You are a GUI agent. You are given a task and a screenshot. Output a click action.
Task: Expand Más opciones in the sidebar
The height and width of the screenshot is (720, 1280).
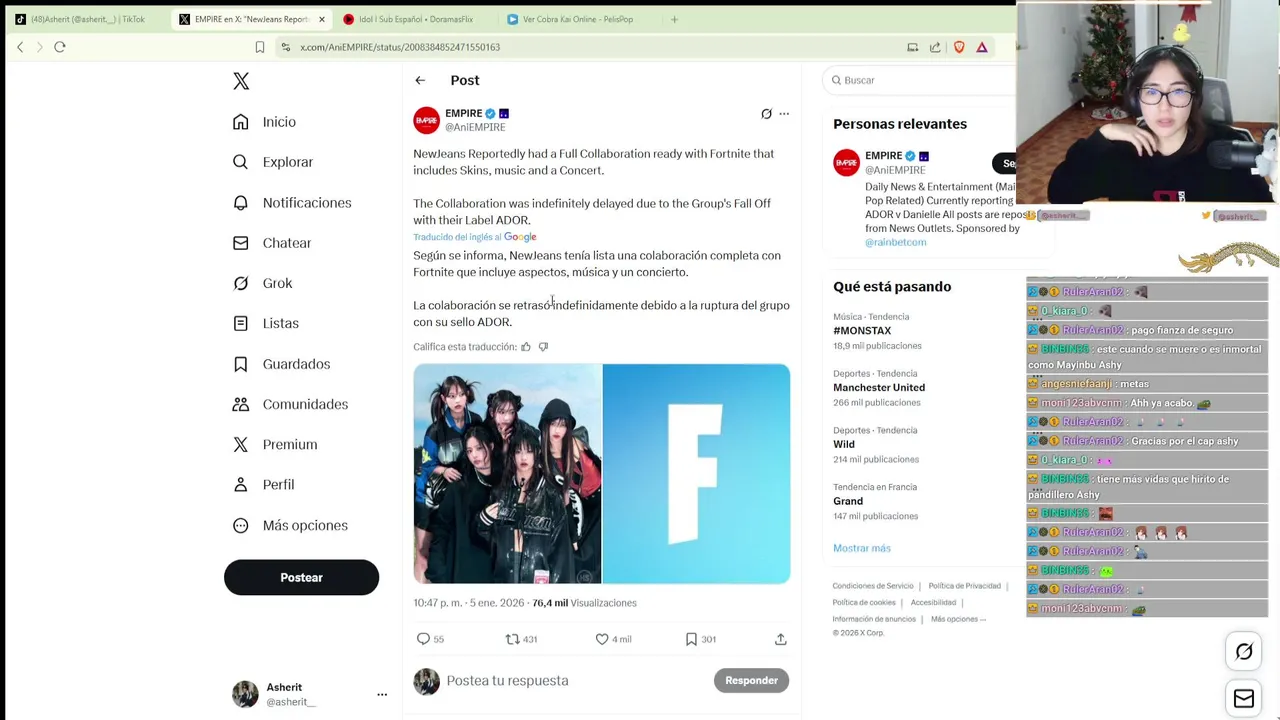click(x=290, y=526)
